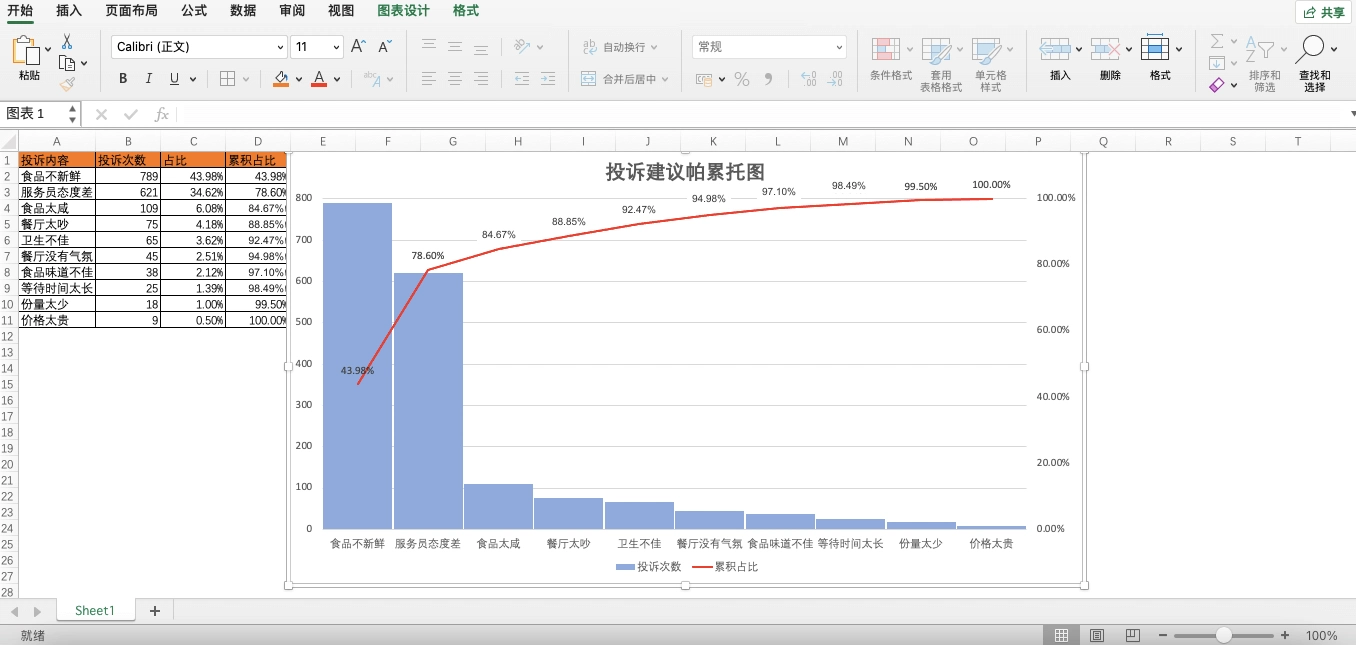This screenshot has height=645, width=1356.
Task: Click the Cell Styles (单元格样式) icon
Action: click(x=987, y=50)
